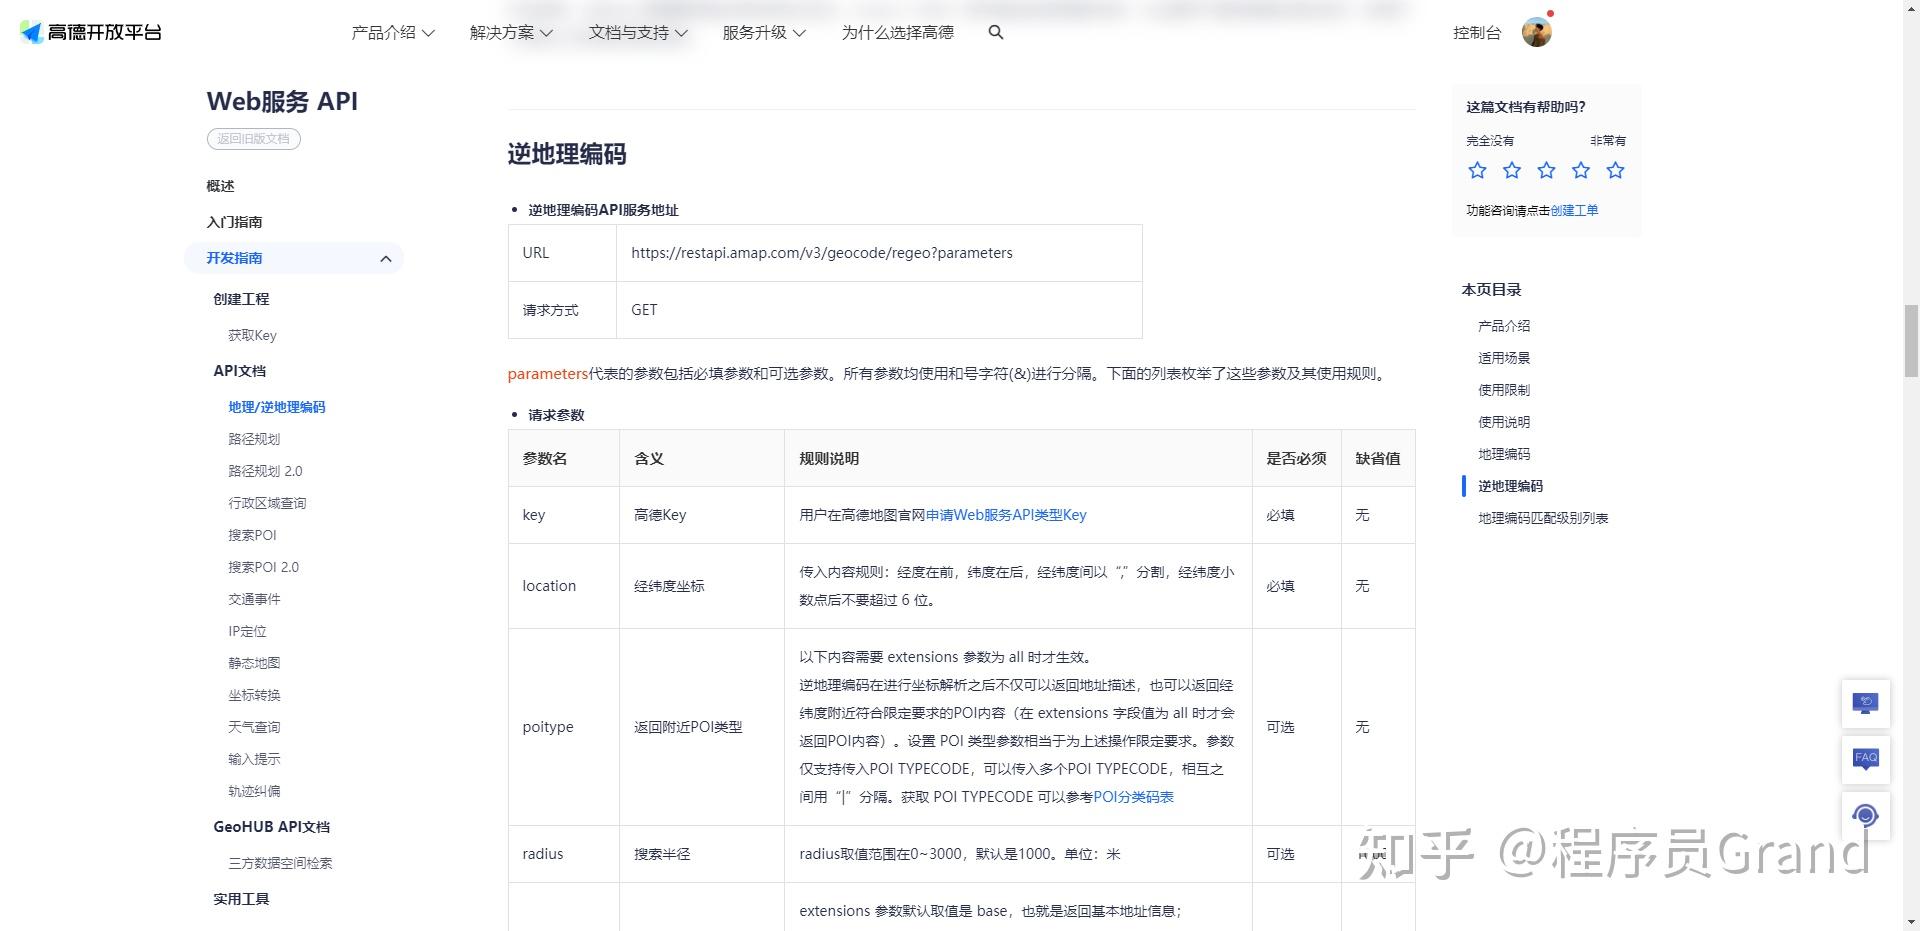This screenshot has width=1920, height=931.
Task: Open the user avatar profile picture
Action: pyautogui.click(x=1536, y=32)
